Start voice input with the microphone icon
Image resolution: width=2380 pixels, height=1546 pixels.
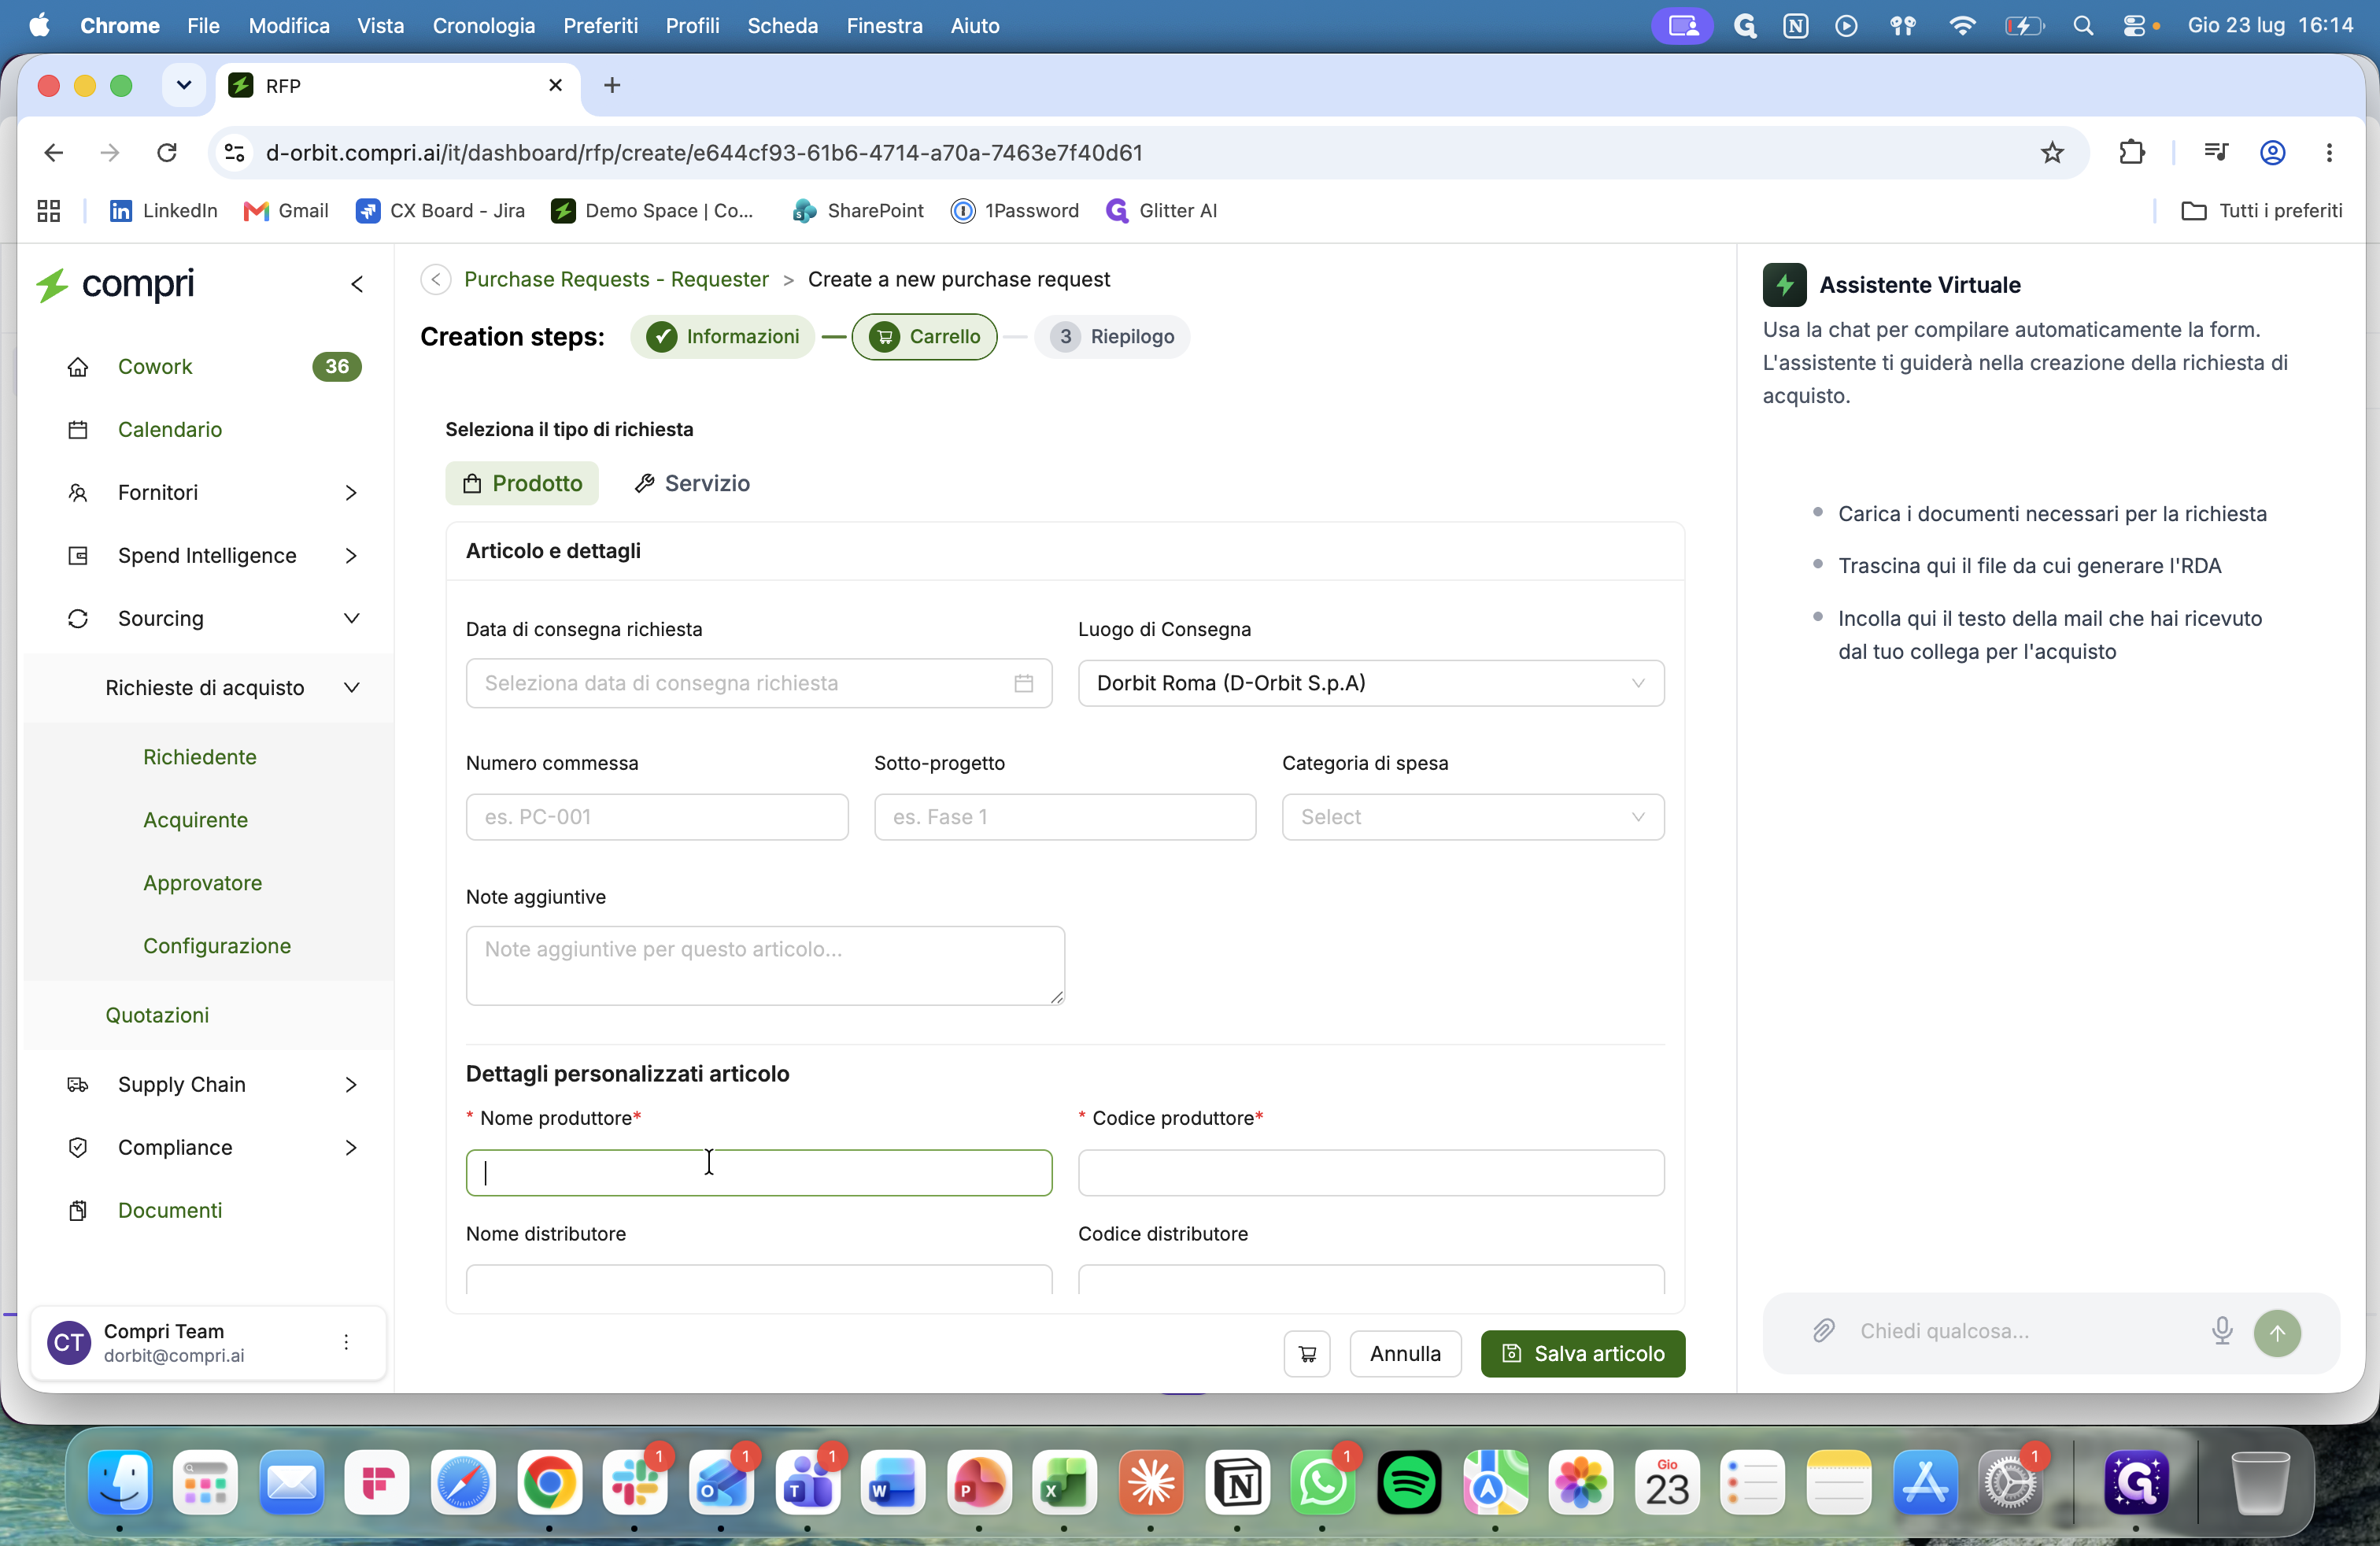click(2222, 1331)
